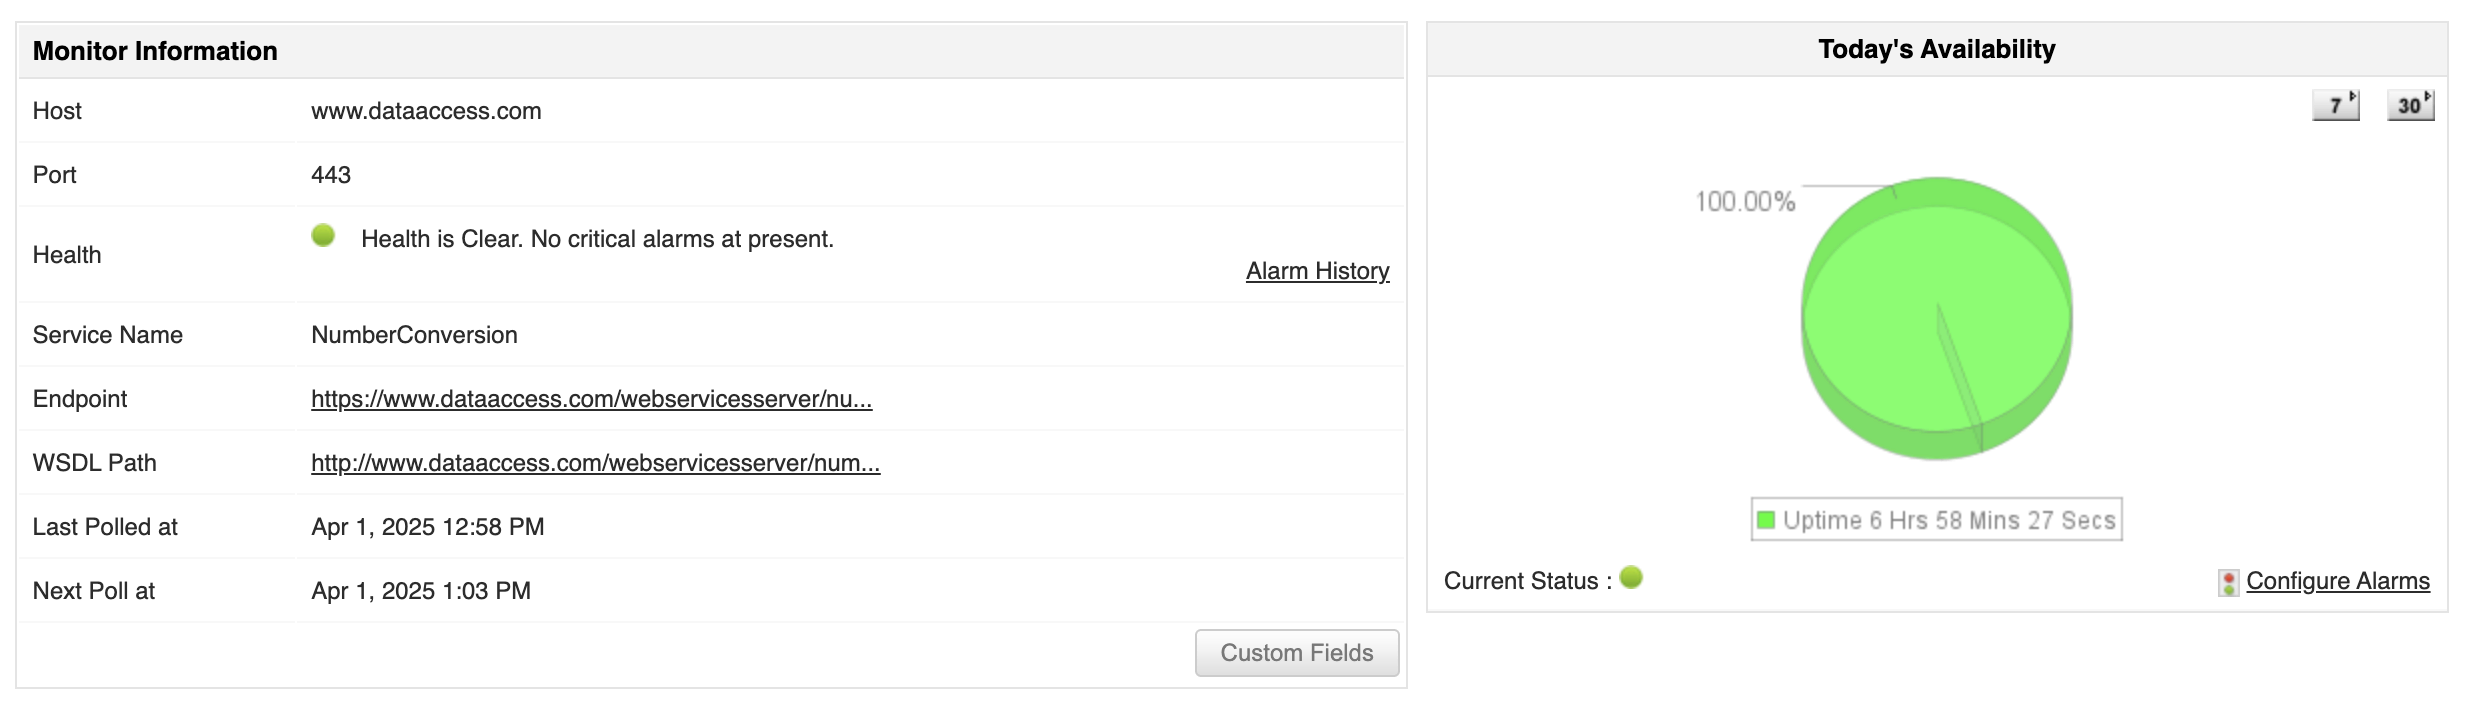Open the Alarm History link

pos(1317,271)
